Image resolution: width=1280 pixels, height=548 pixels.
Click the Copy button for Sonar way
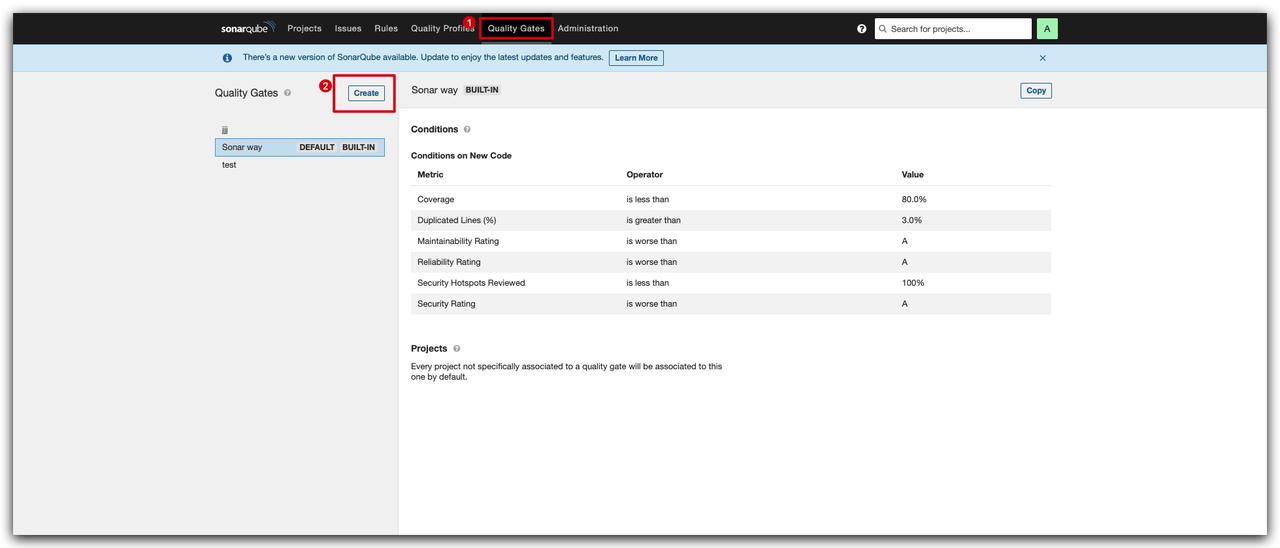point(1036,90)
